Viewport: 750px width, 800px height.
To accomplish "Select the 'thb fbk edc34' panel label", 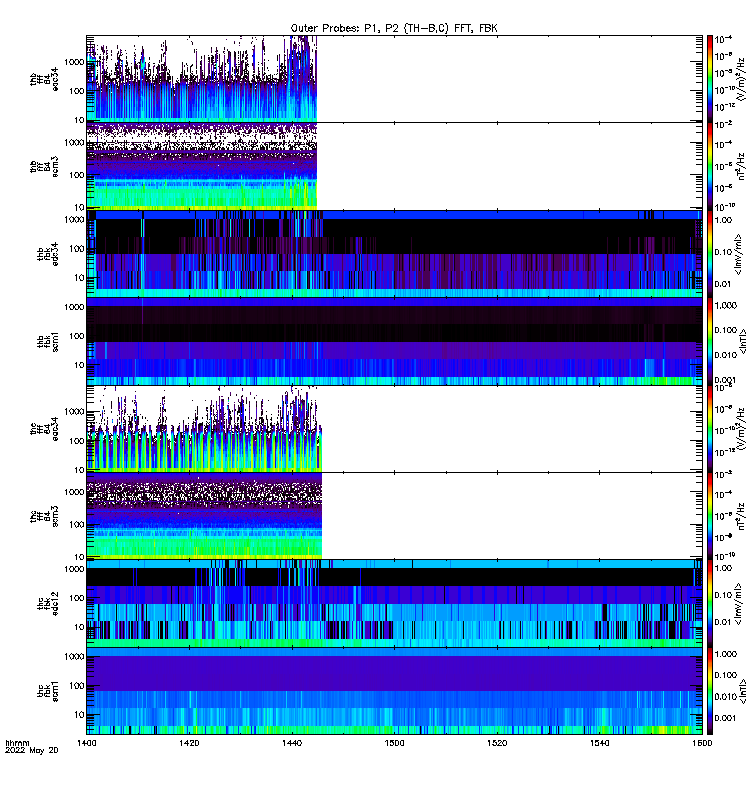I will click(x=48, y=254).
